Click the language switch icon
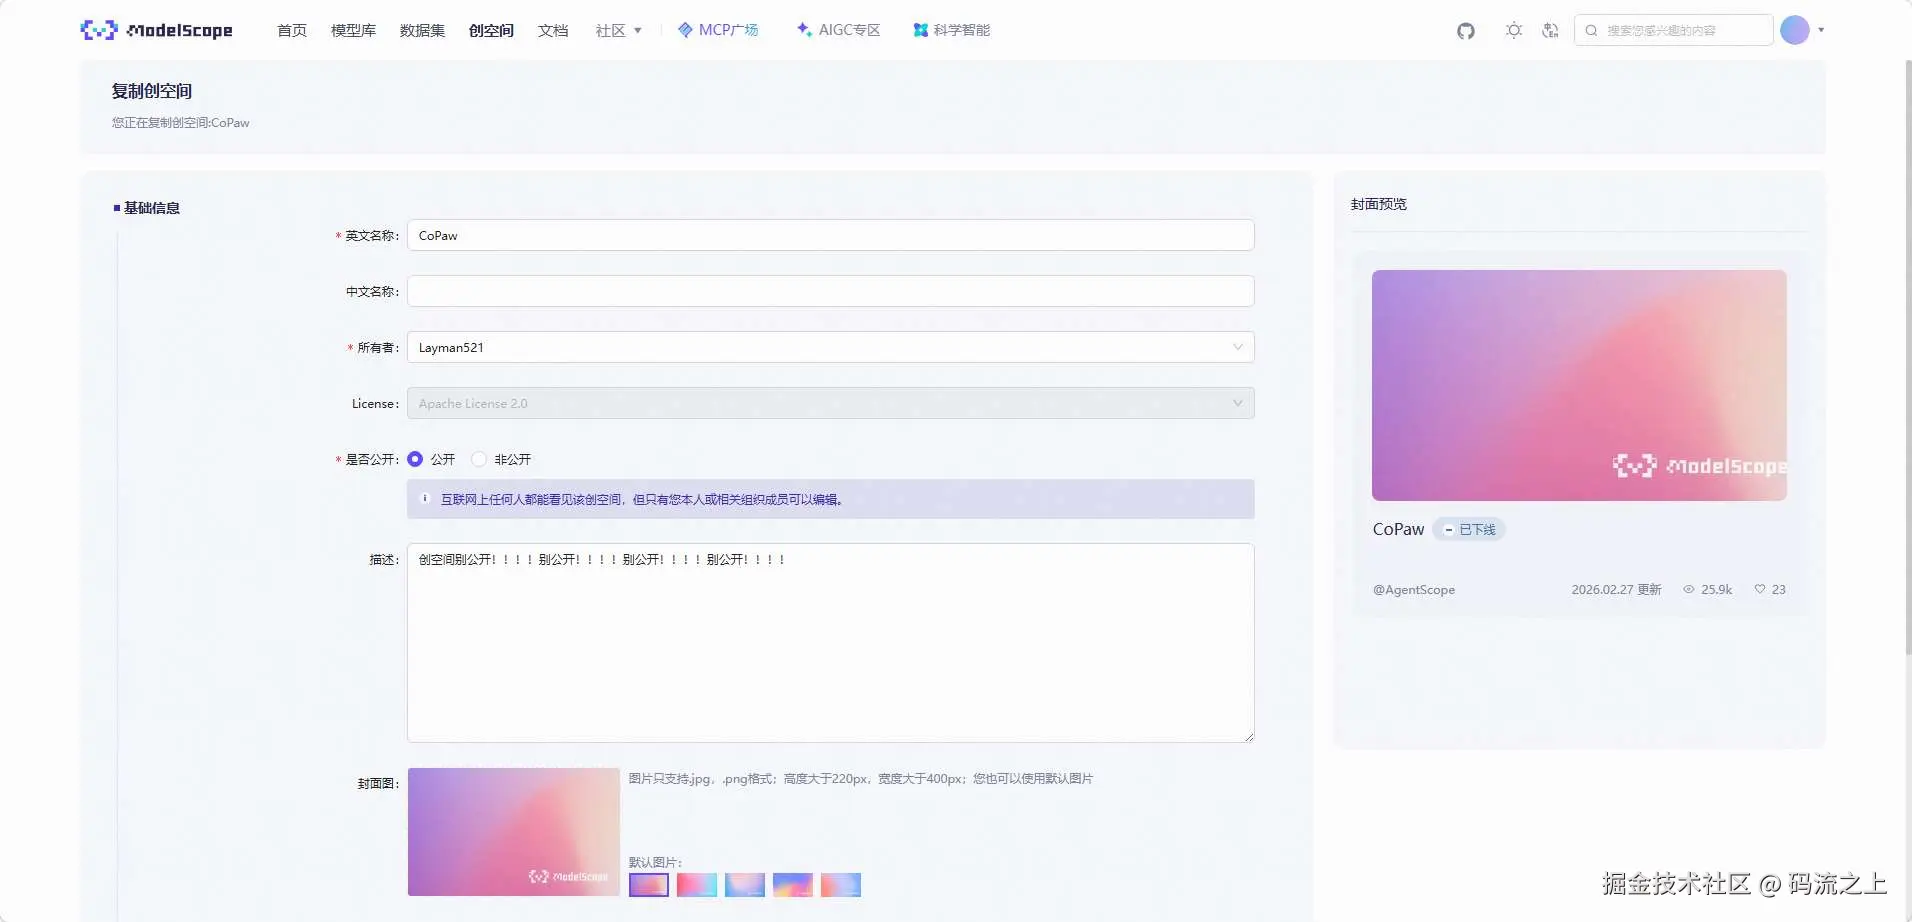The image size is (1912, 922). tap(1550, 31)
